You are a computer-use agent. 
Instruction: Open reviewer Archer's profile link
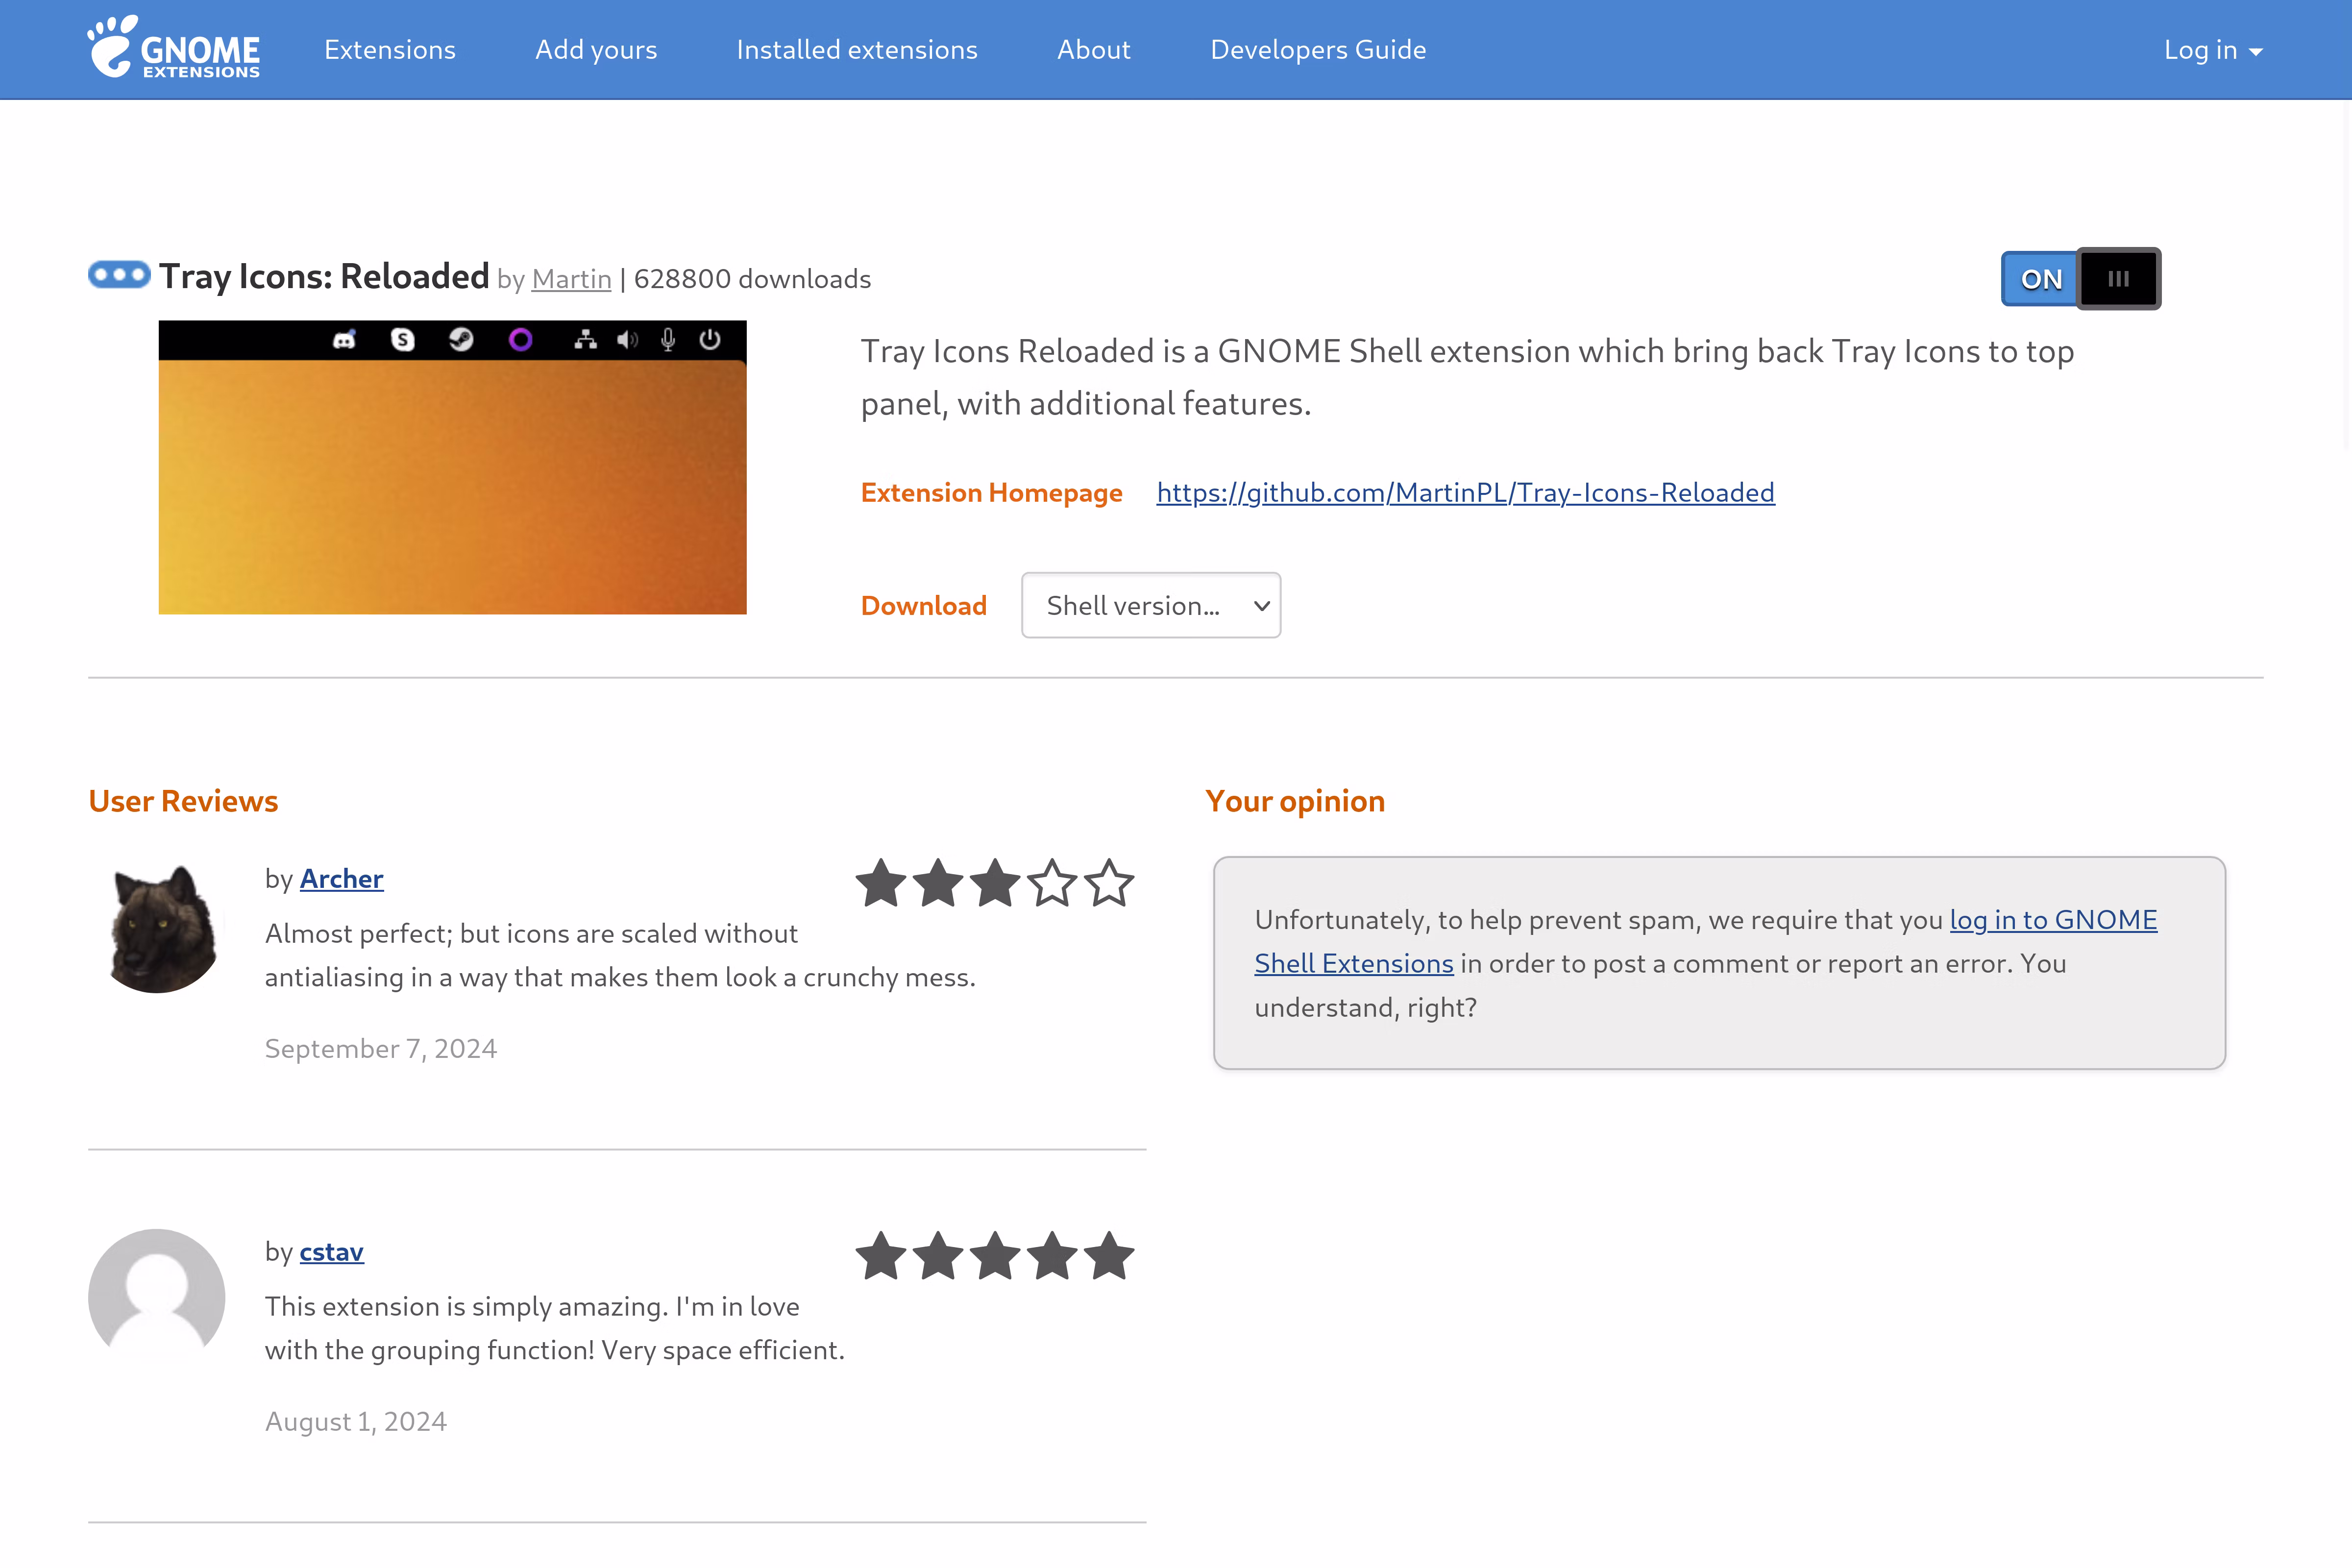click(x=341, y=879)
